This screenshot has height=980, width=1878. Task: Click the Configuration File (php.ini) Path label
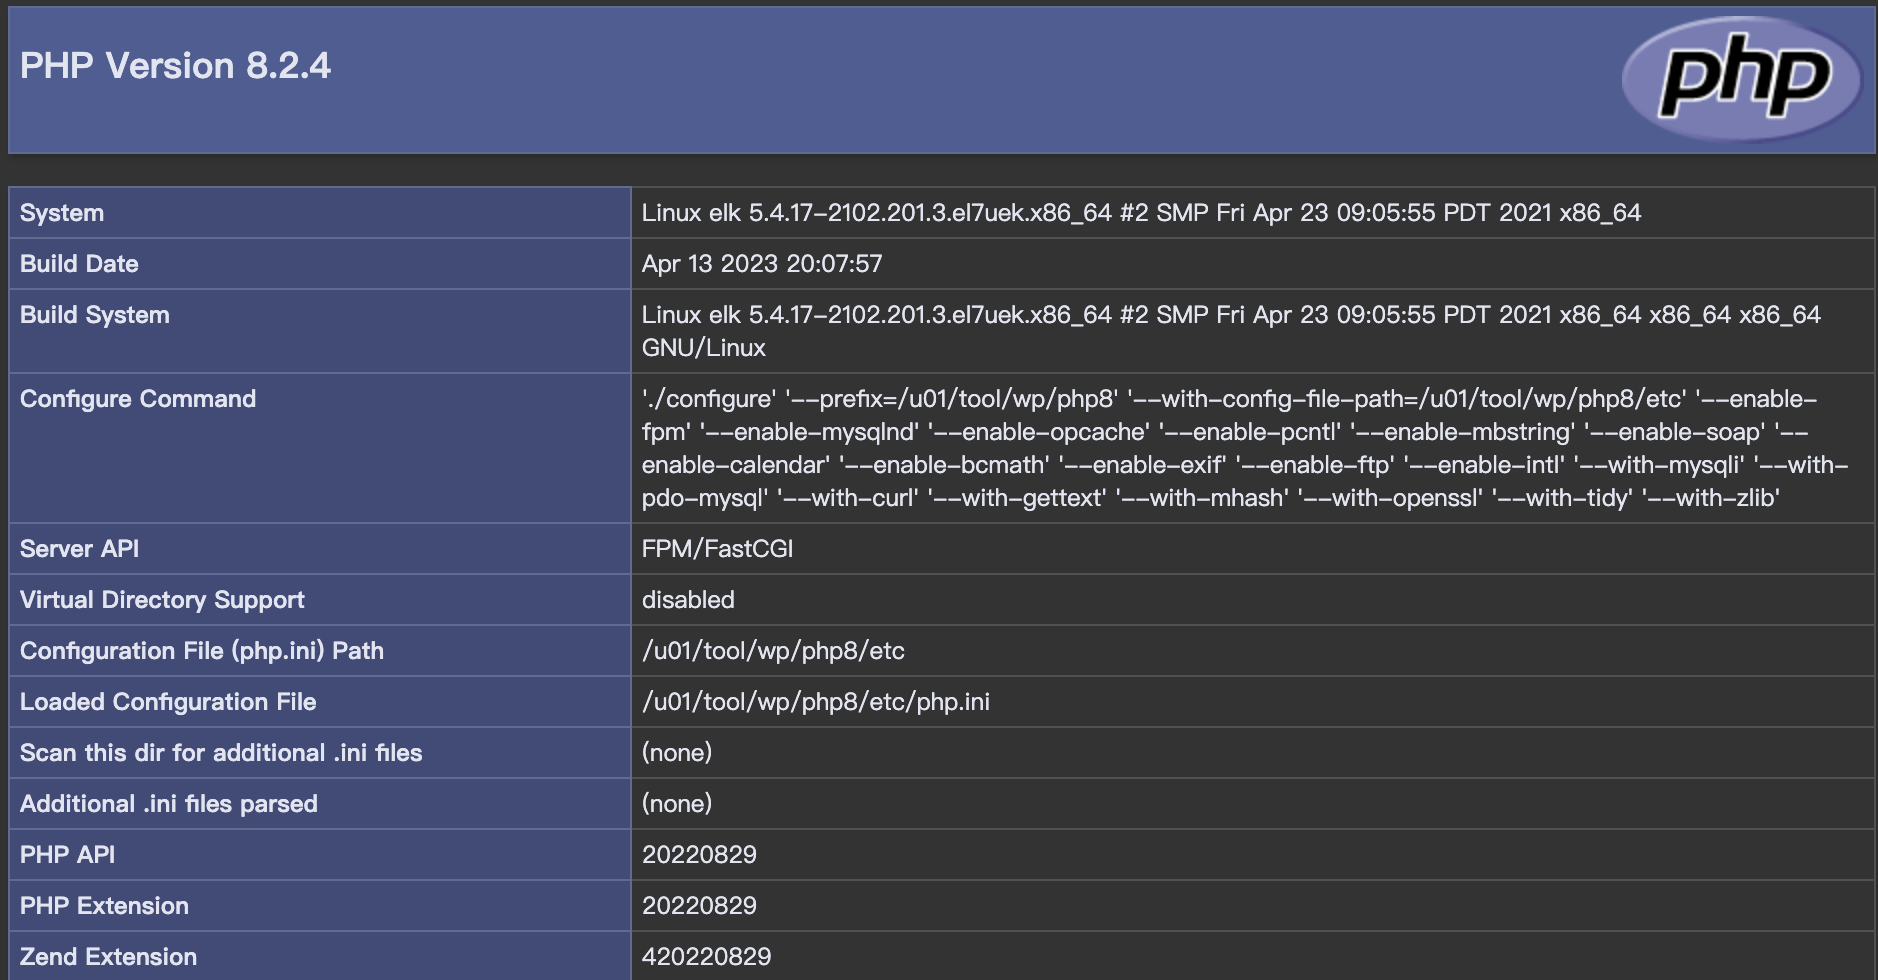[202, 651]
